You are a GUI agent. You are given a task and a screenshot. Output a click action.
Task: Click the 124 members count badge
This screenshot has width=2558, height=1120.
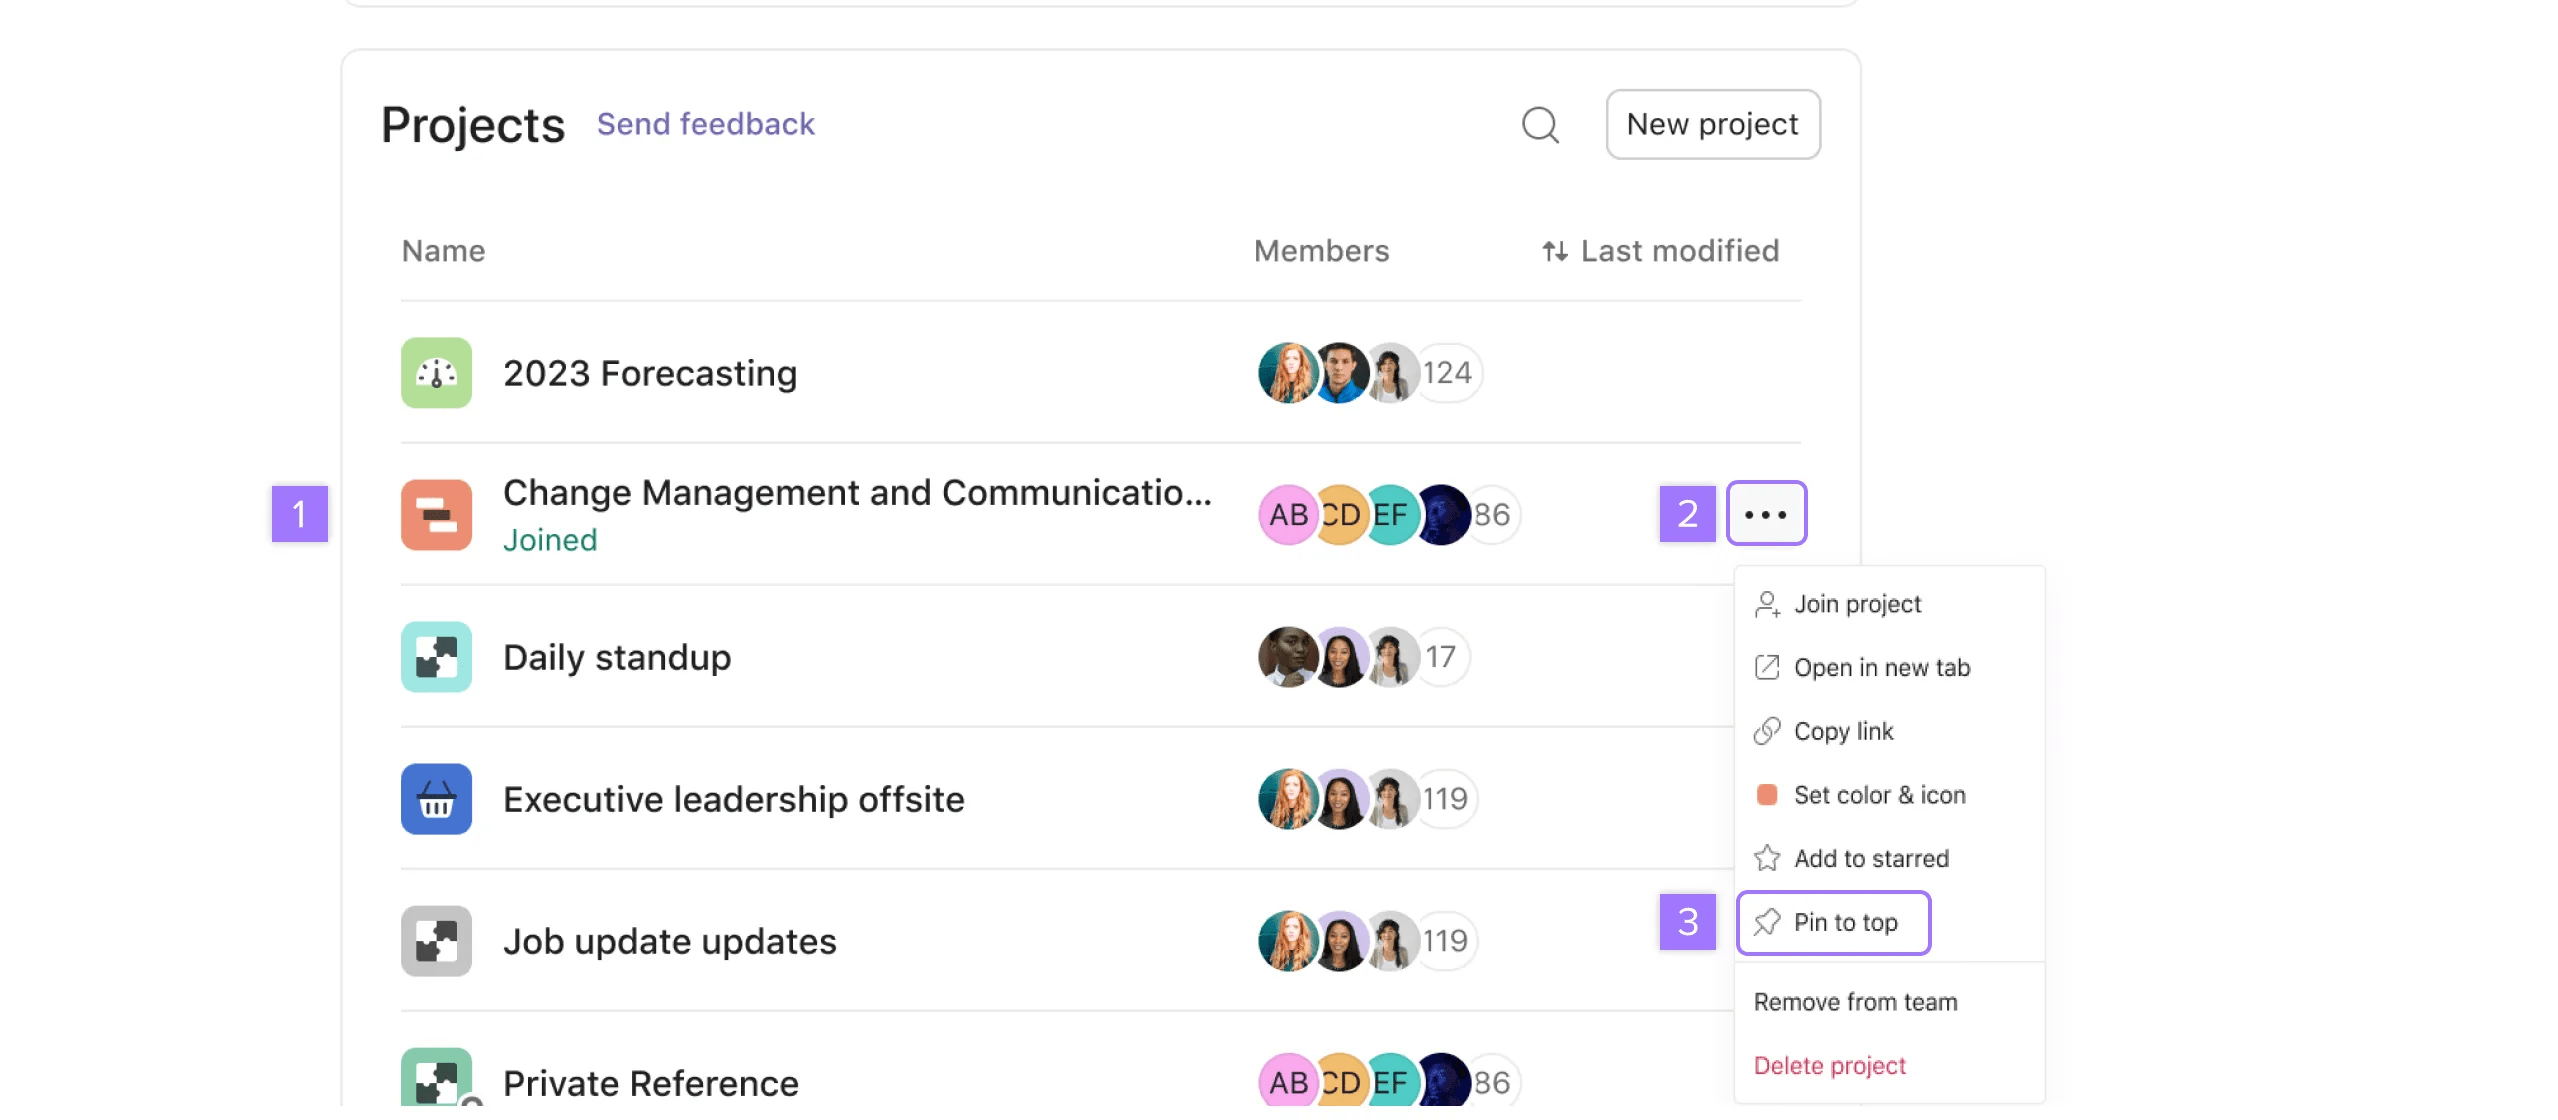click(x=1448, y=373)
